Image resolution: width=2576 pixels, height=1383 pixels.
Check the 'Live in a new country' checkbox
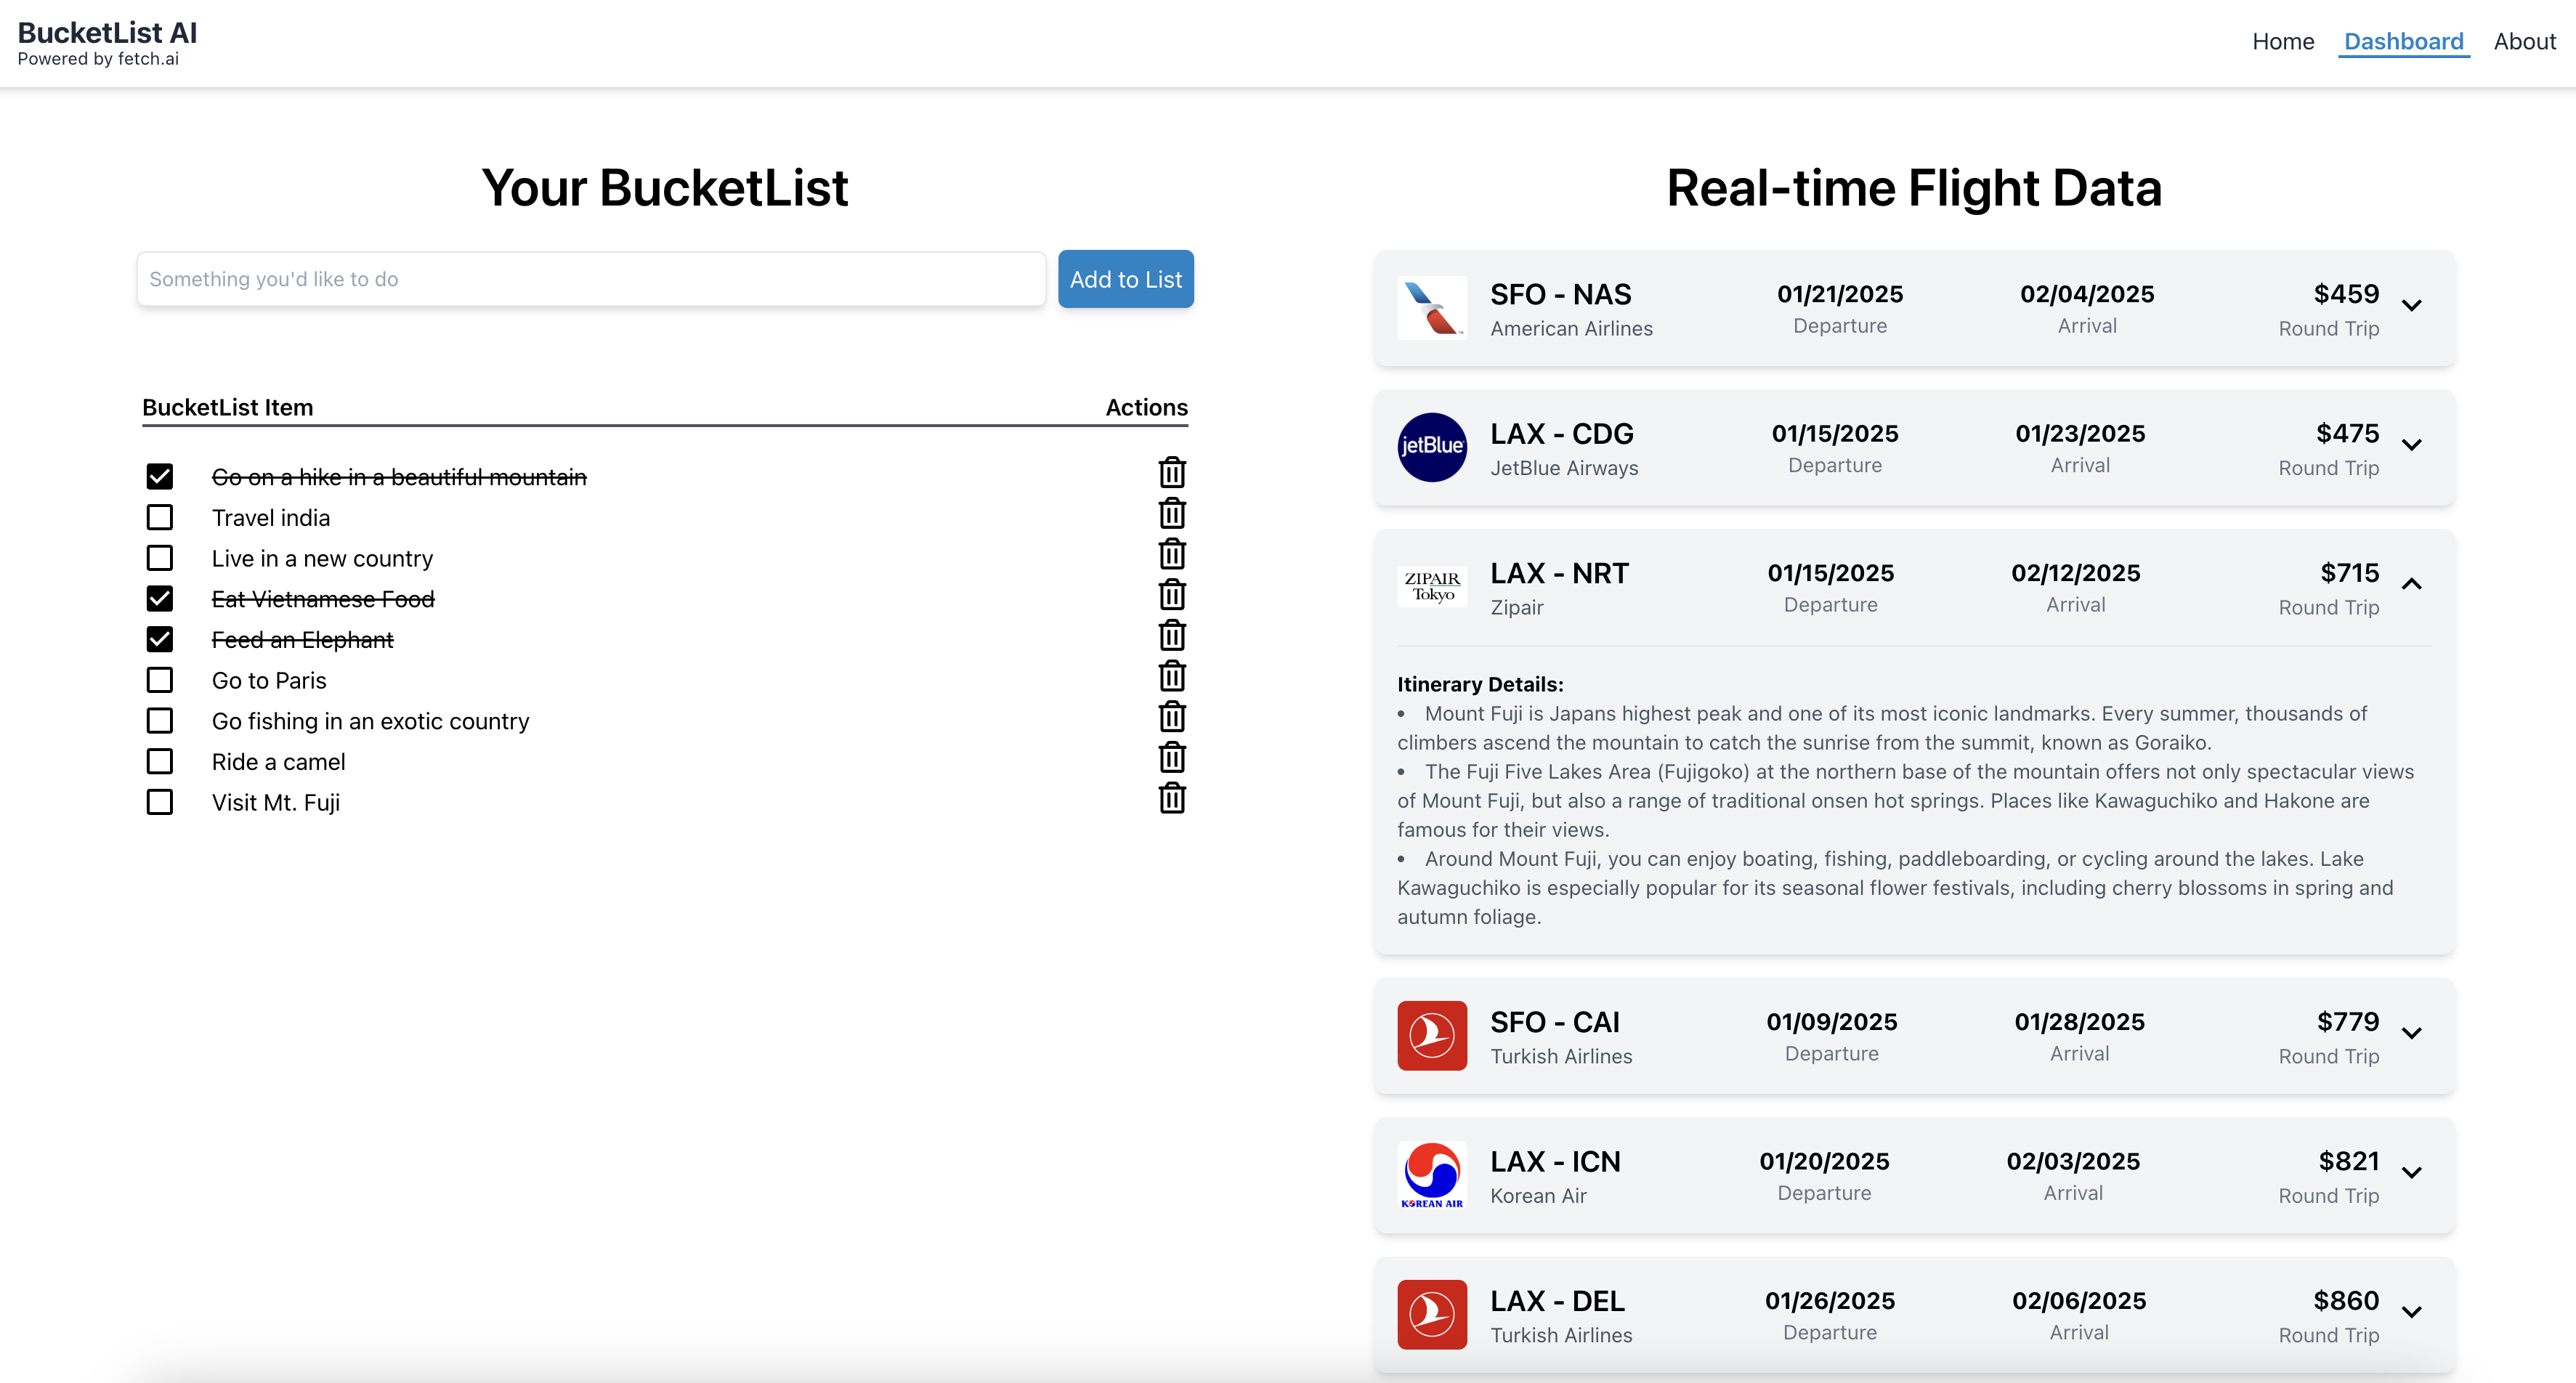(160, 558)
